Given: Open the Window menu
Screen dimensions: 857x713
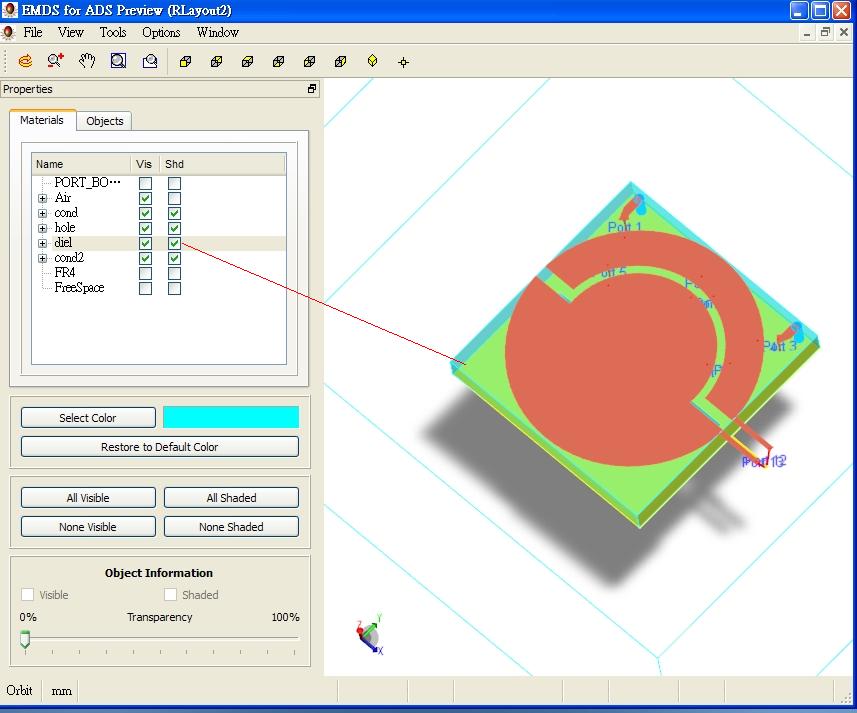Looking at the screenshot, I should click(218, 32).
